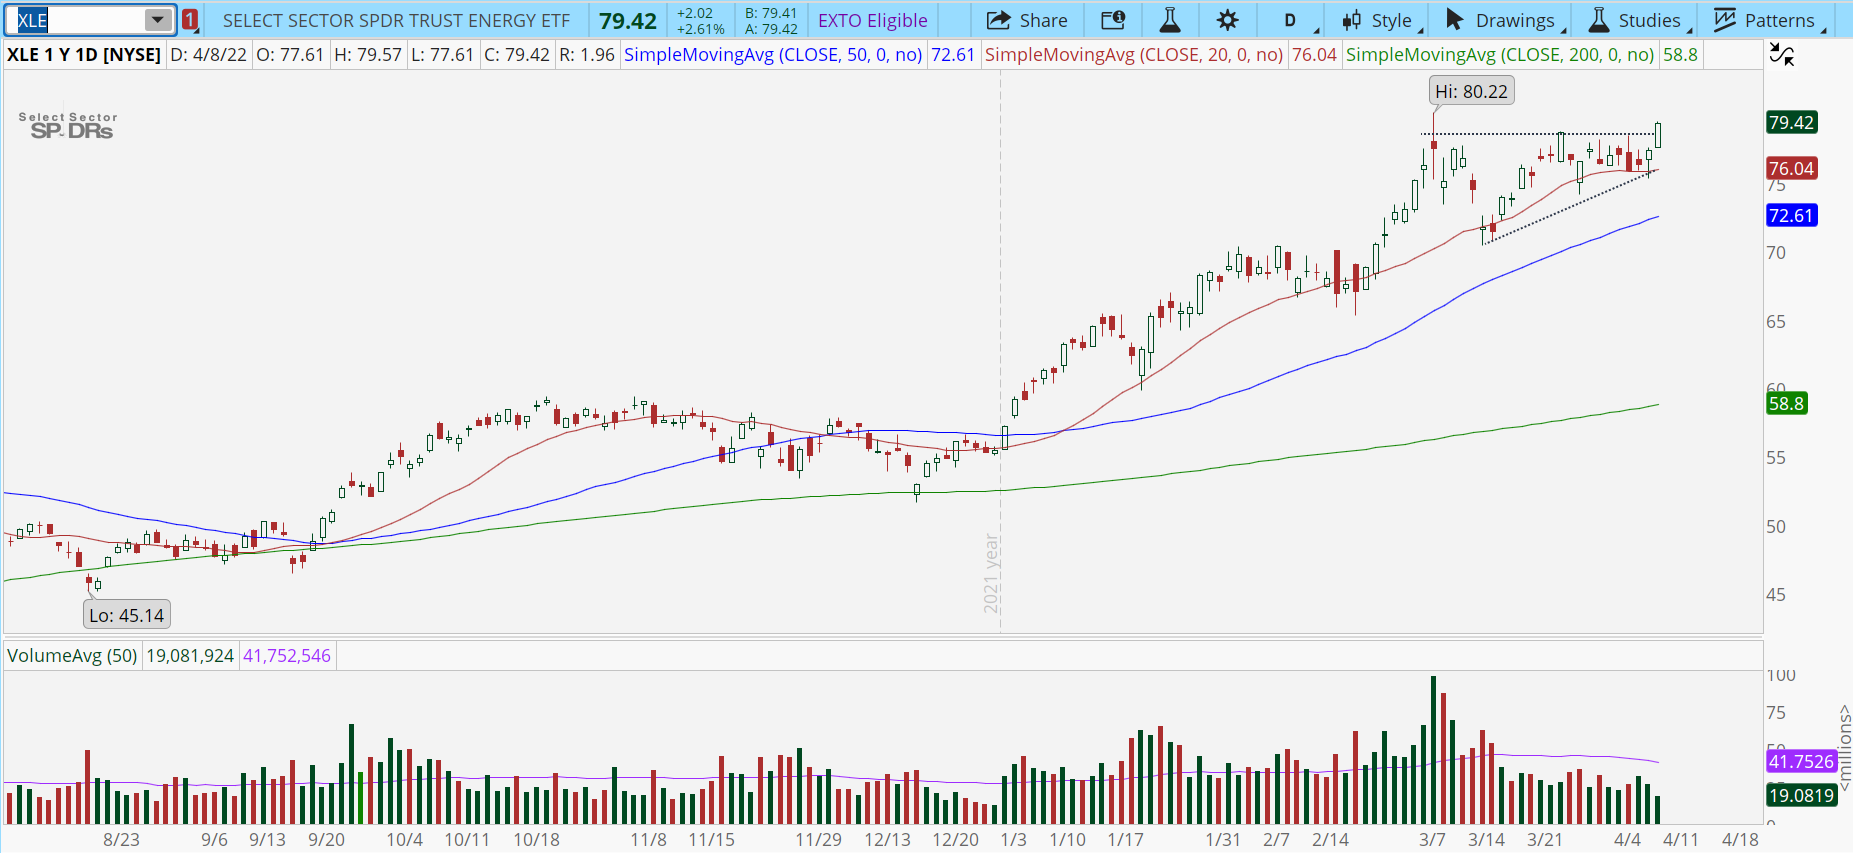Click the 2/14 date on the time axis

coord(1331,840)
